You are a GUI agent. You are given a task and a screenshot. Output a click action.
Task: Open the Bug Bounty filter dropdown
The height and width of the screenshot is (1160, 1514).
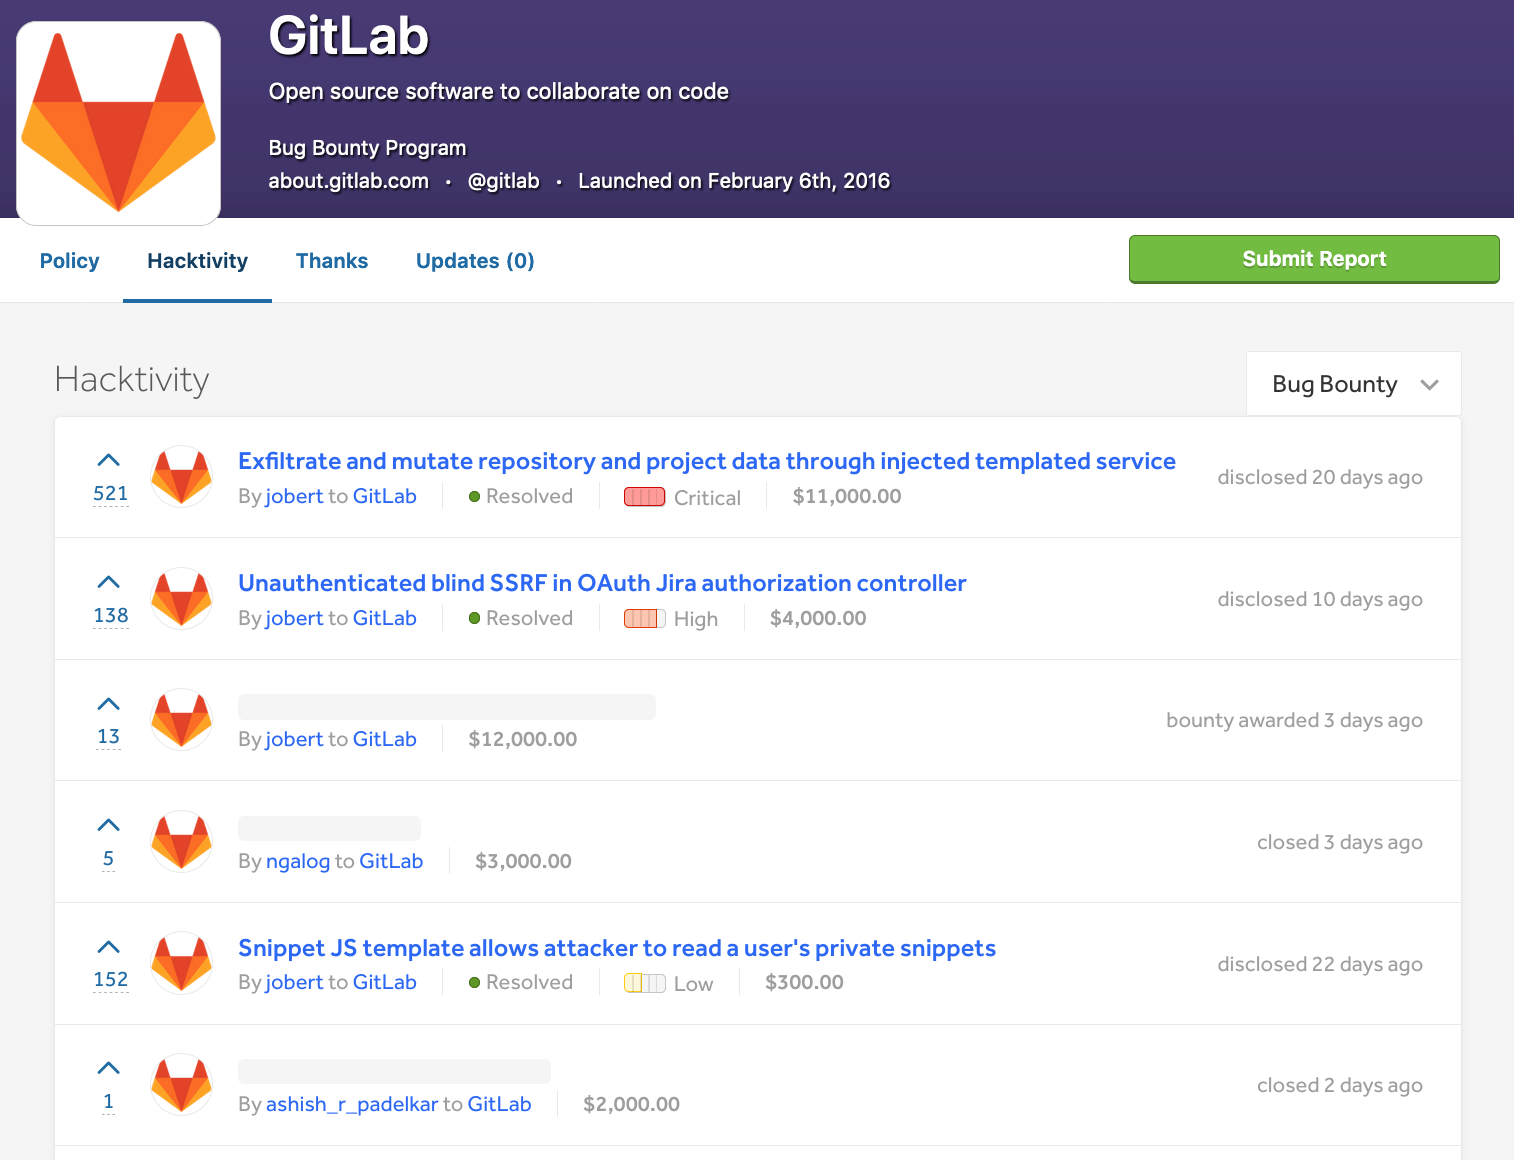coord(1353,384)
